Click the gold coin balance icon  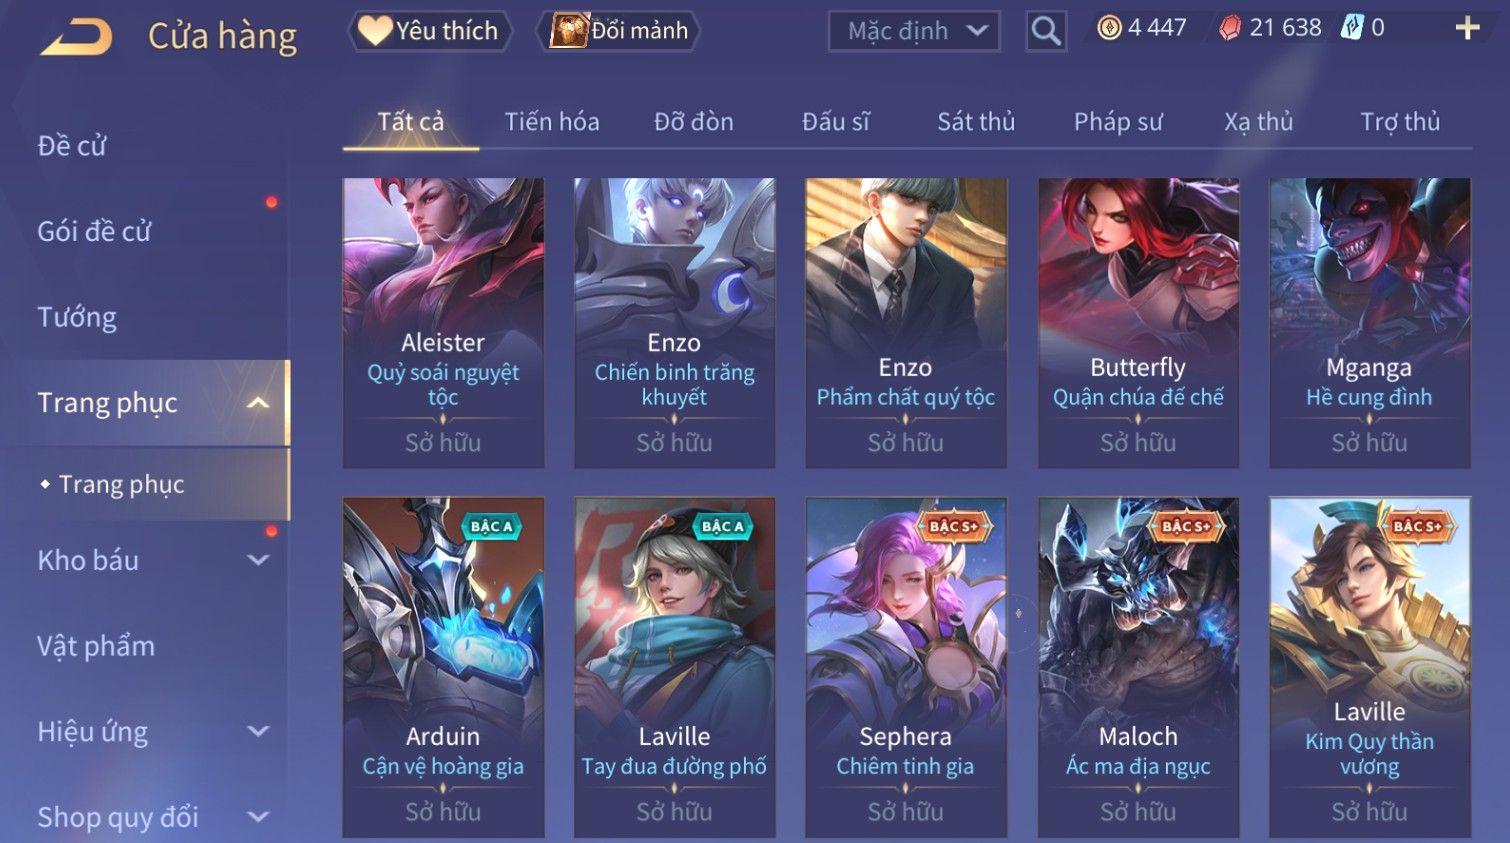click(x=1109, y=28)
